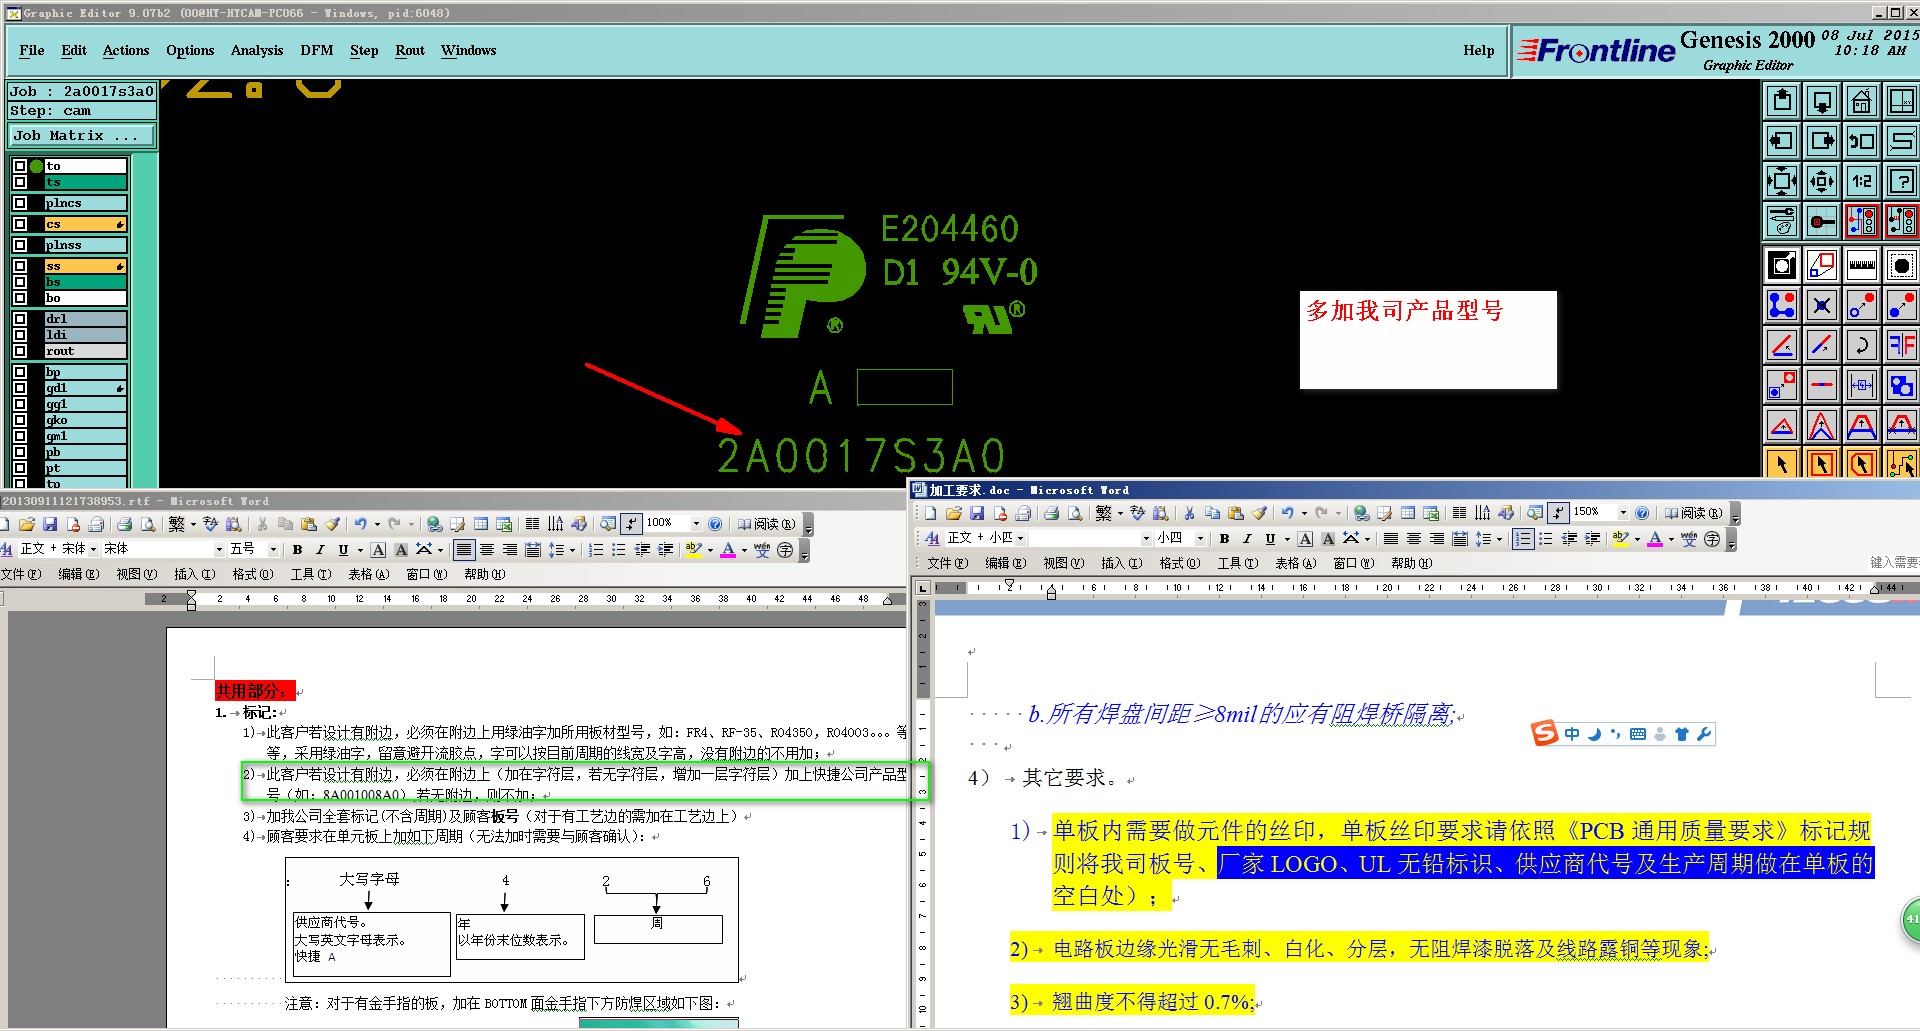
Task: Open the 正文 + 宋体 style dropdown
Action: pyautogui.click(x=93, y=549)
